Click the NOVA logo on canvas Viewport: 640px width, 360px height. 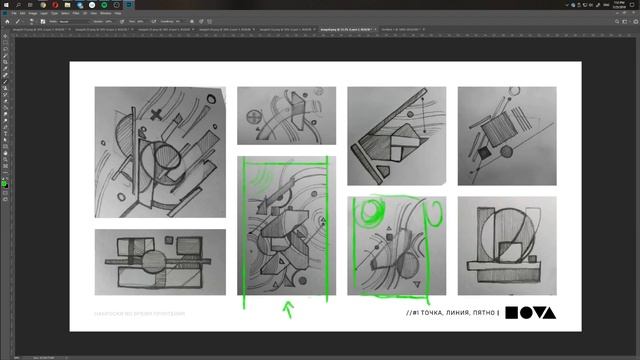pos(531,313)
